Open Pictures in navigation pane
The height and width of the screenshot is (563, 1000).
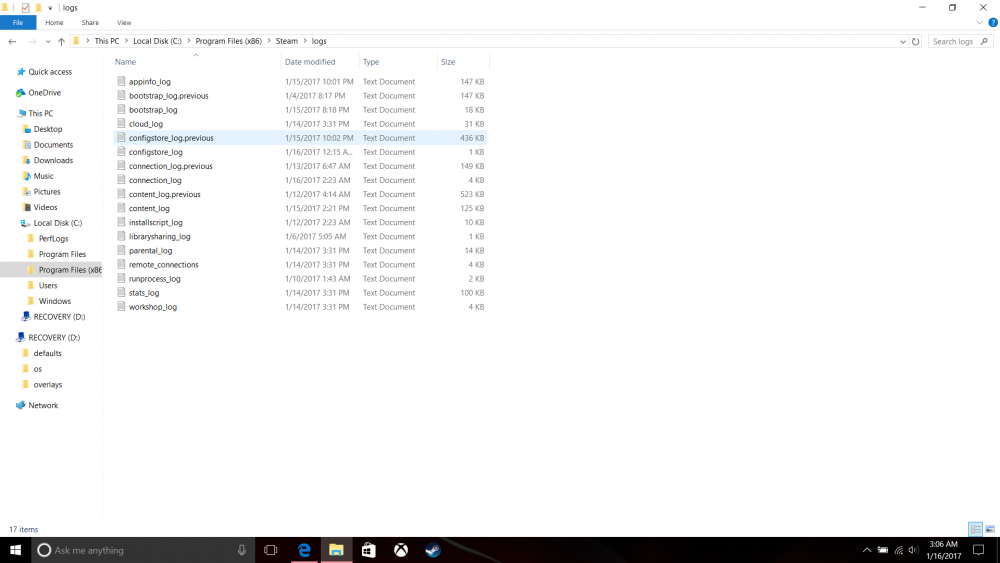[x=47, y=192]
